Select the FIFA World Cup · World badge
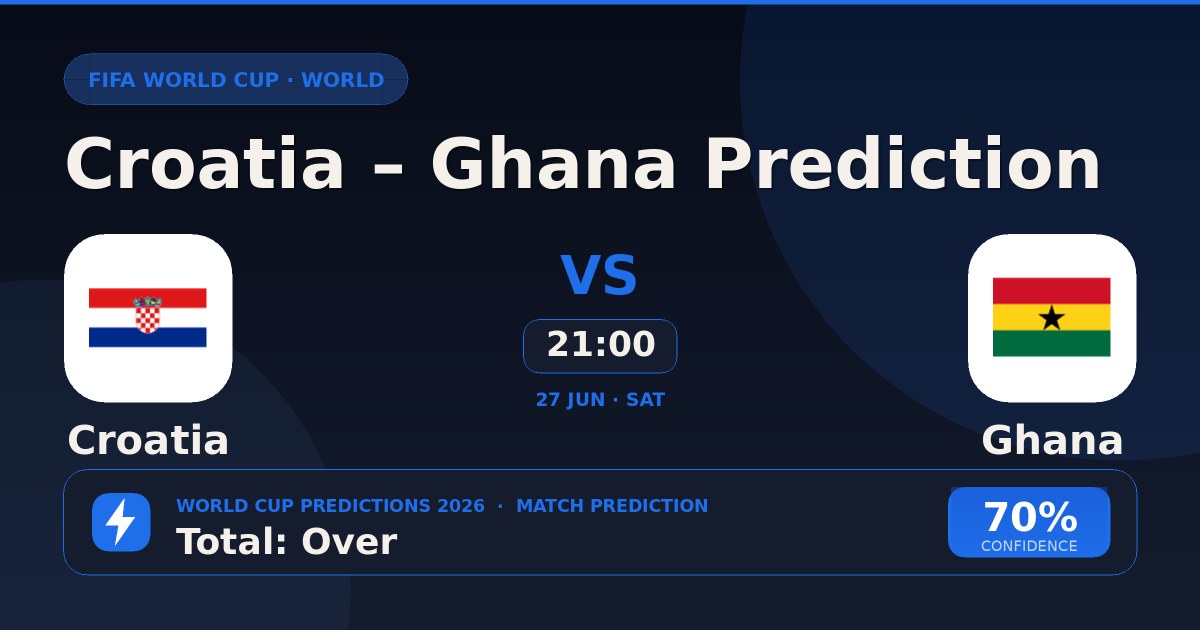 236,80
